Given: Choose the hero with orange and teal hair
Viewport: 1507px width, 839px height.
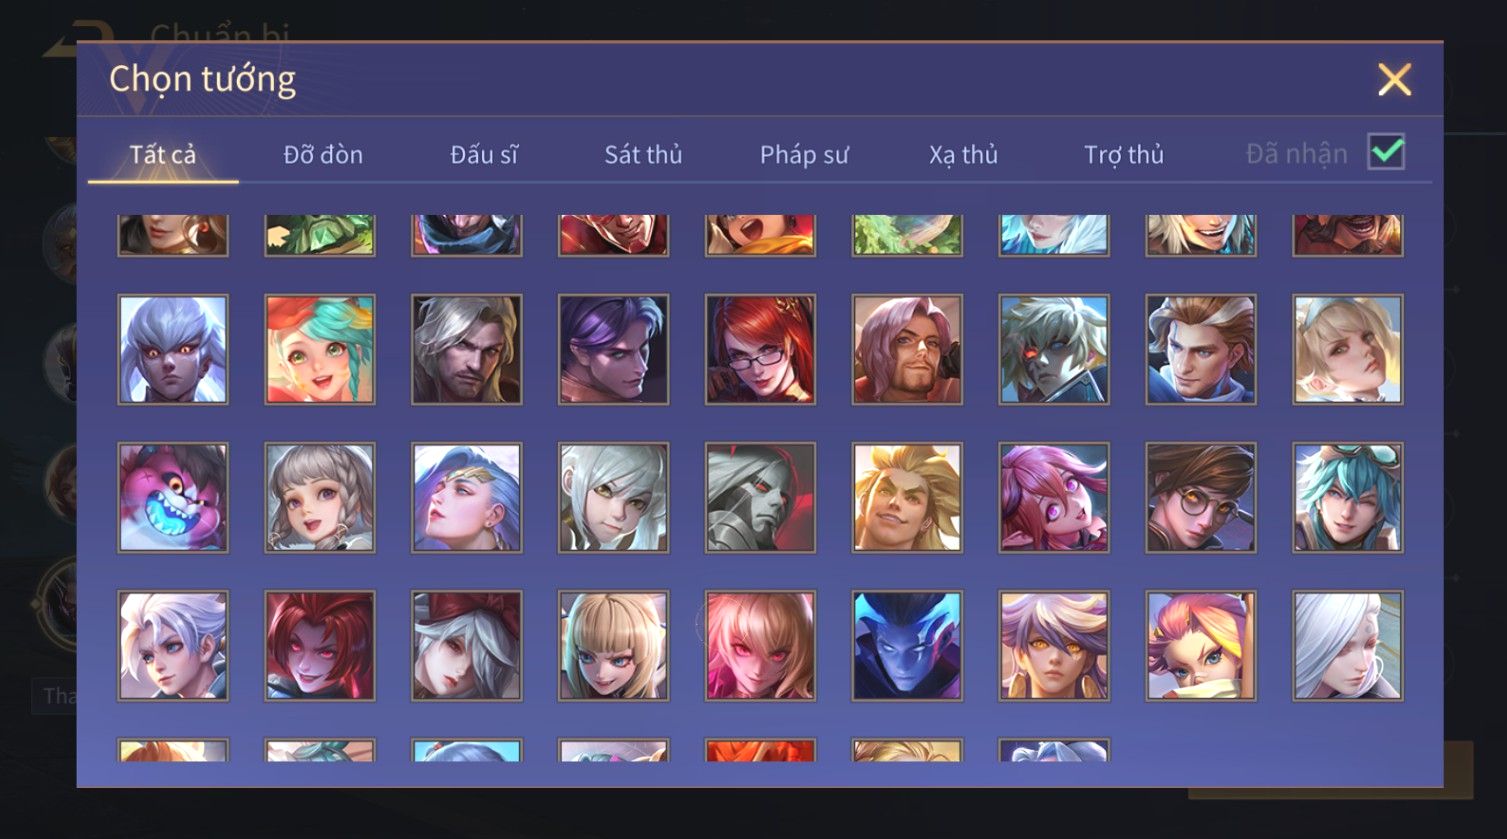Looking at the screenshot, I should pos(320,350).
